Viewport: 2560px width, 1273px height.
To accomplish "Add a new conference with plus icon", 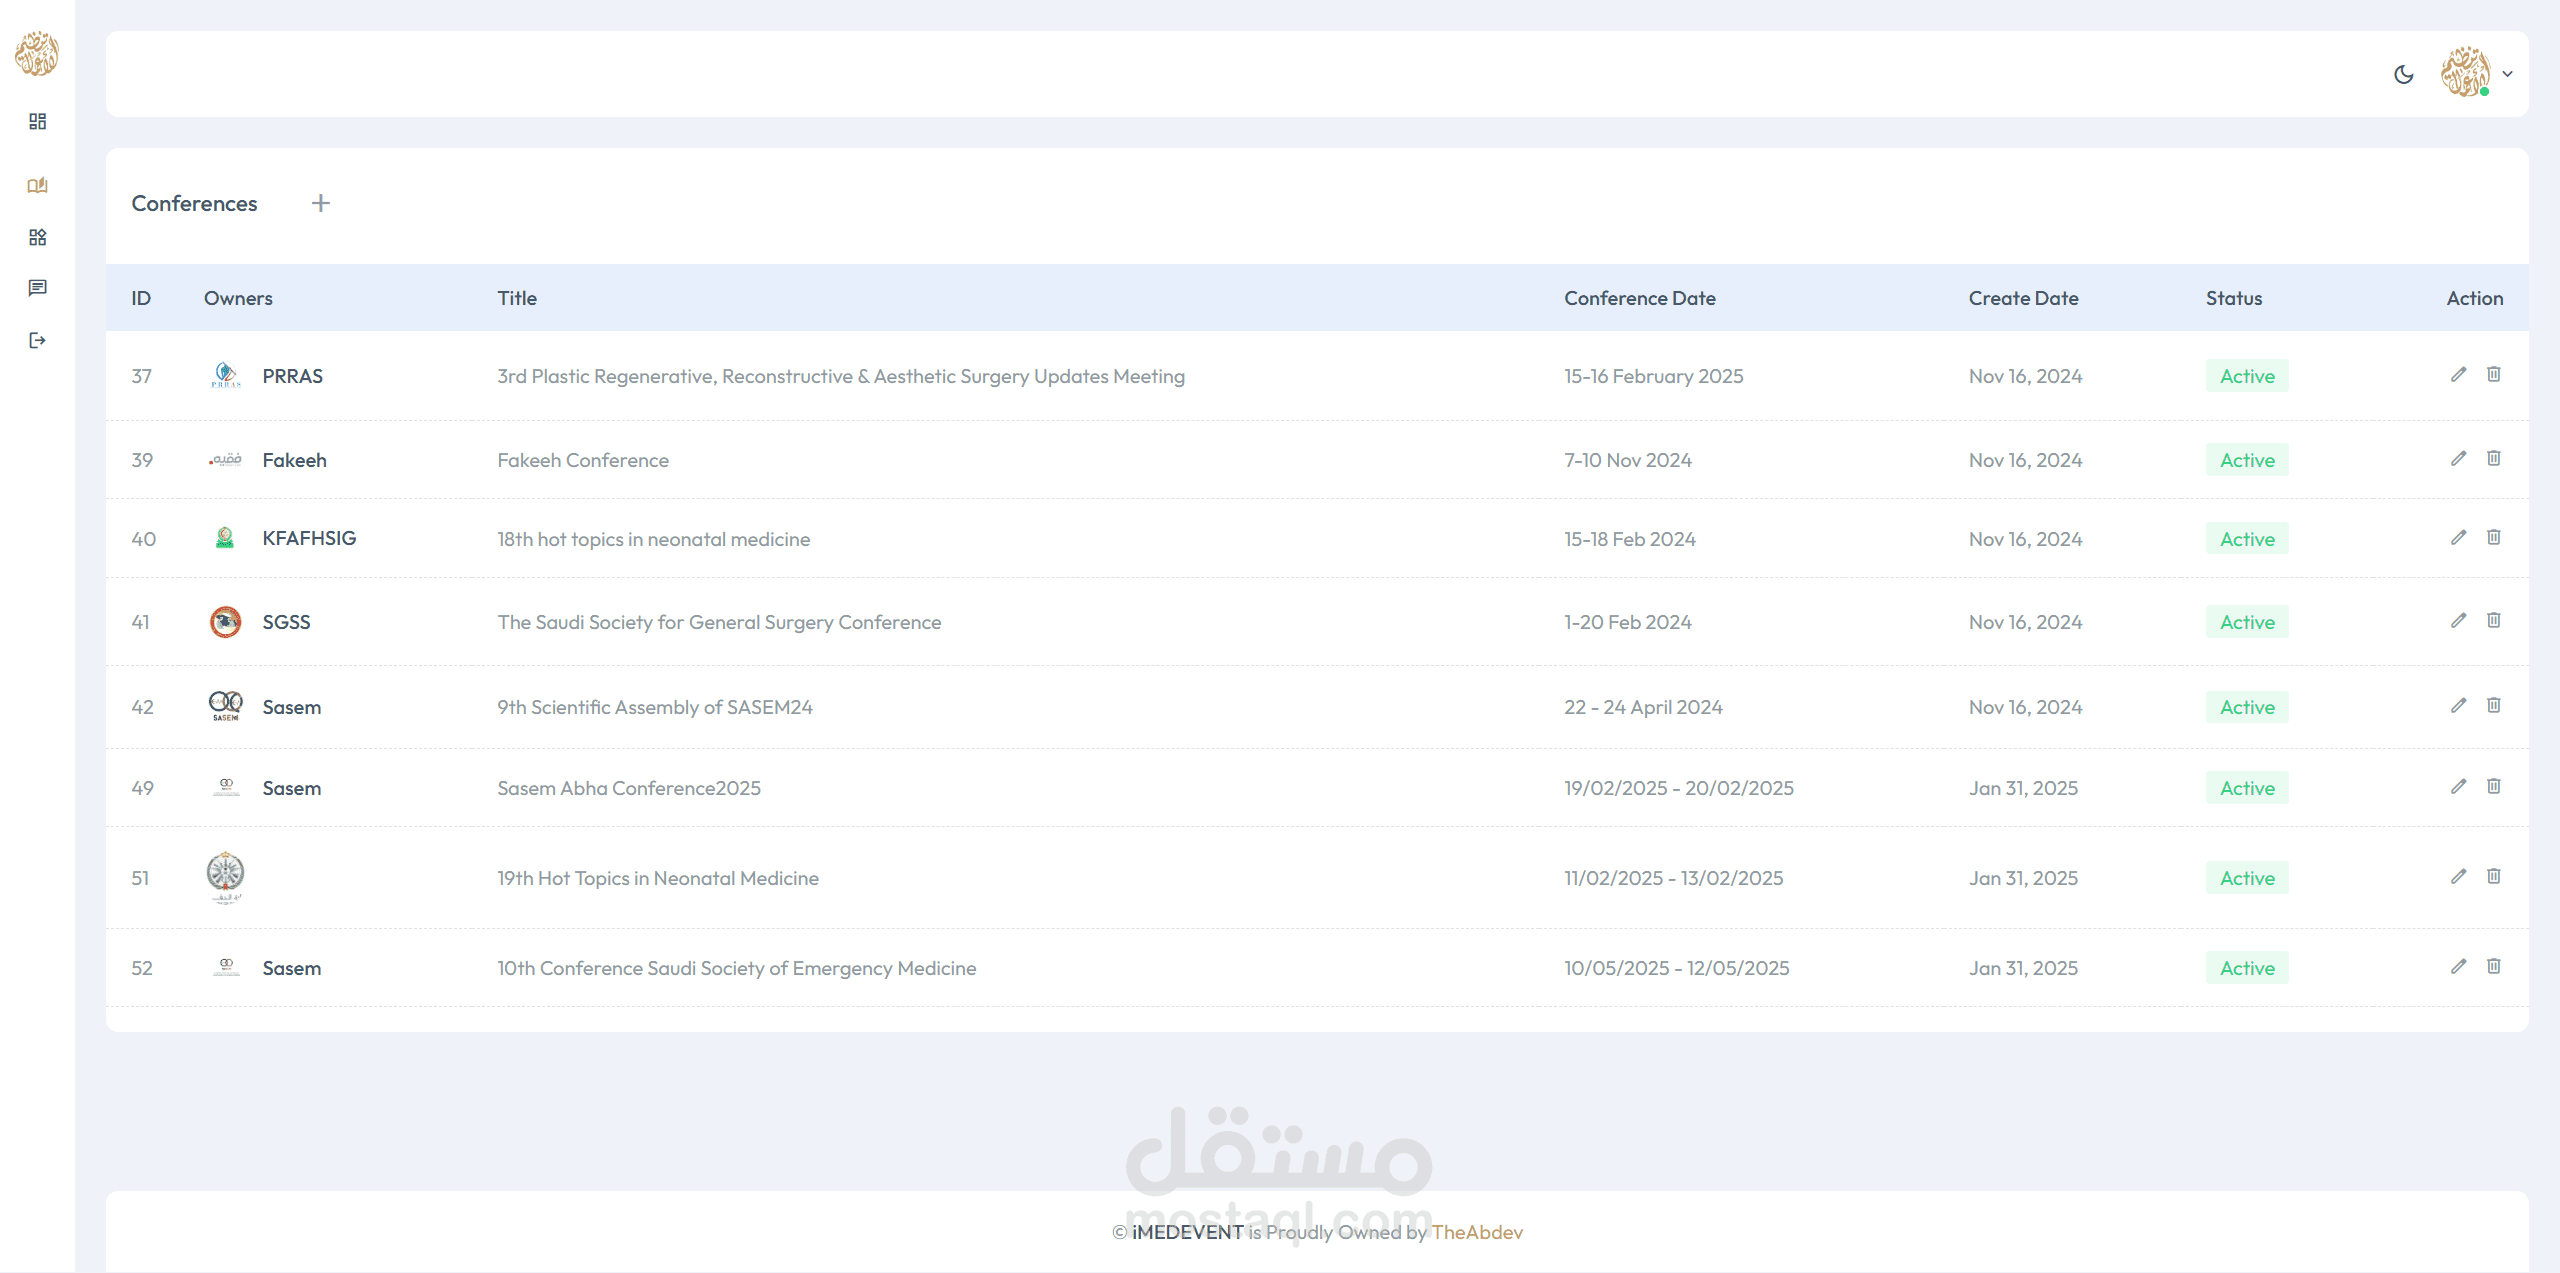I will 320,203.
